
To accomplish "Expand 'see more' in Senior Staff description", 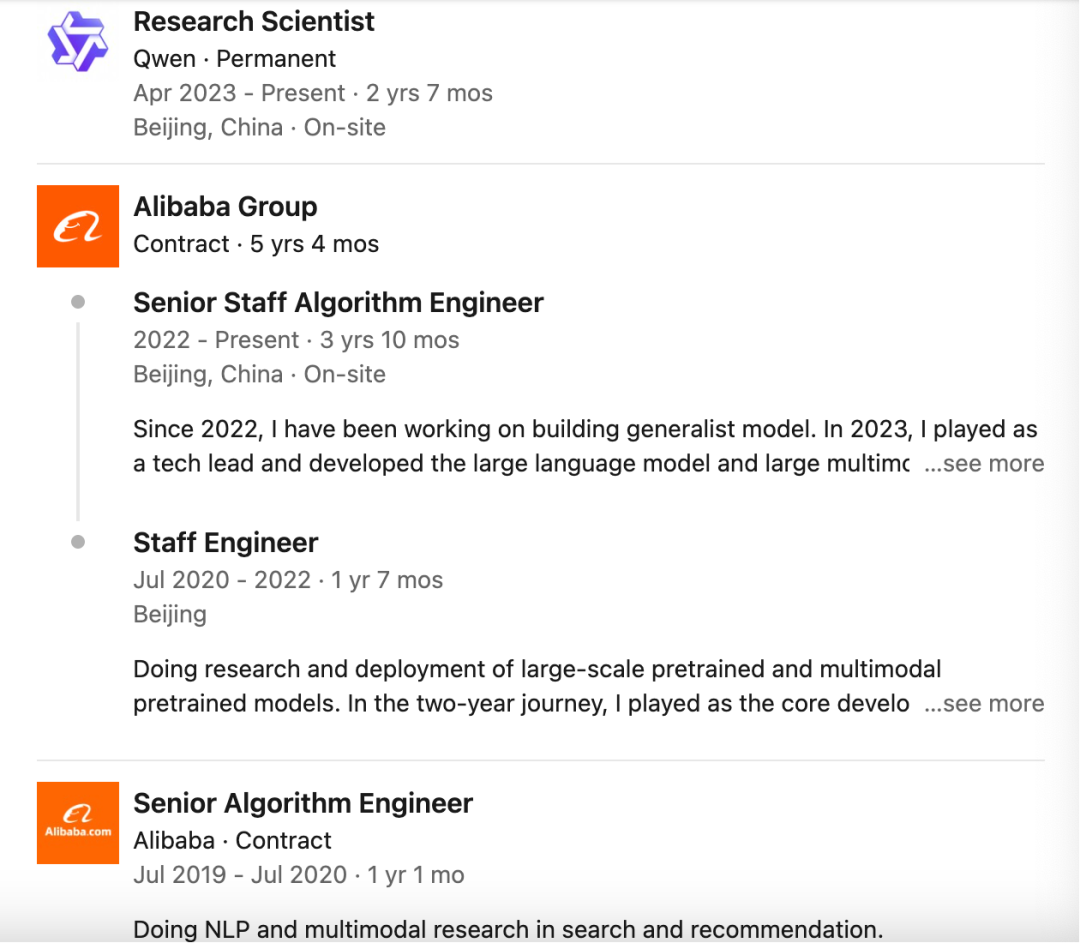I will [984, 464].
